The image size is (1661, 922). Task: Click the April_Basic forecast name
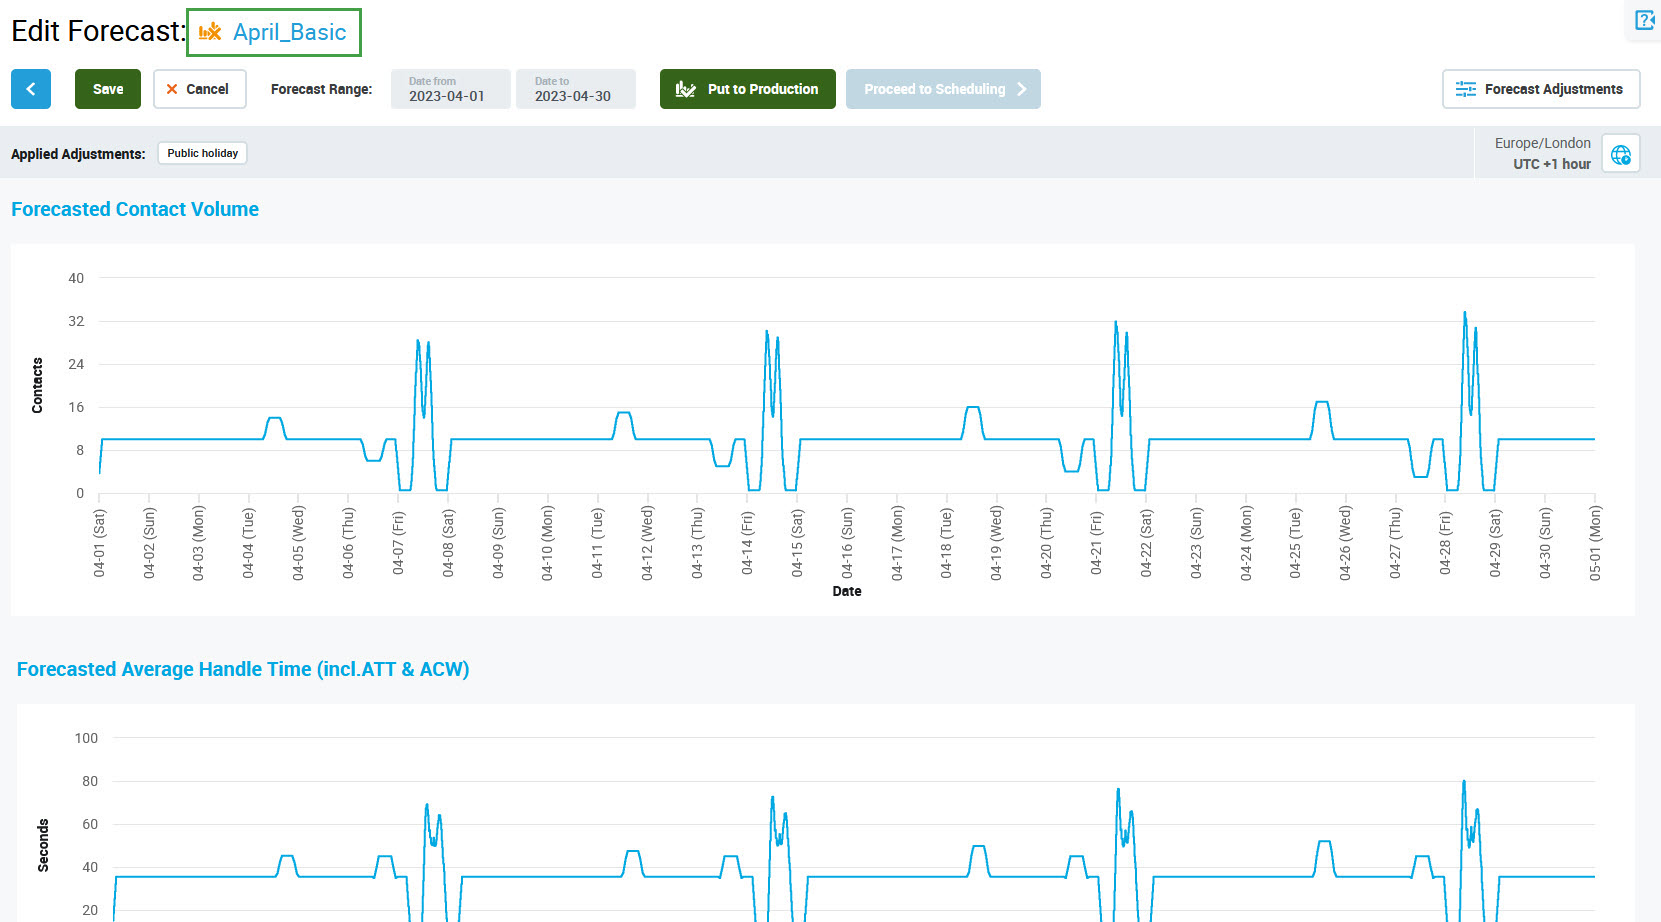(289, 32)
